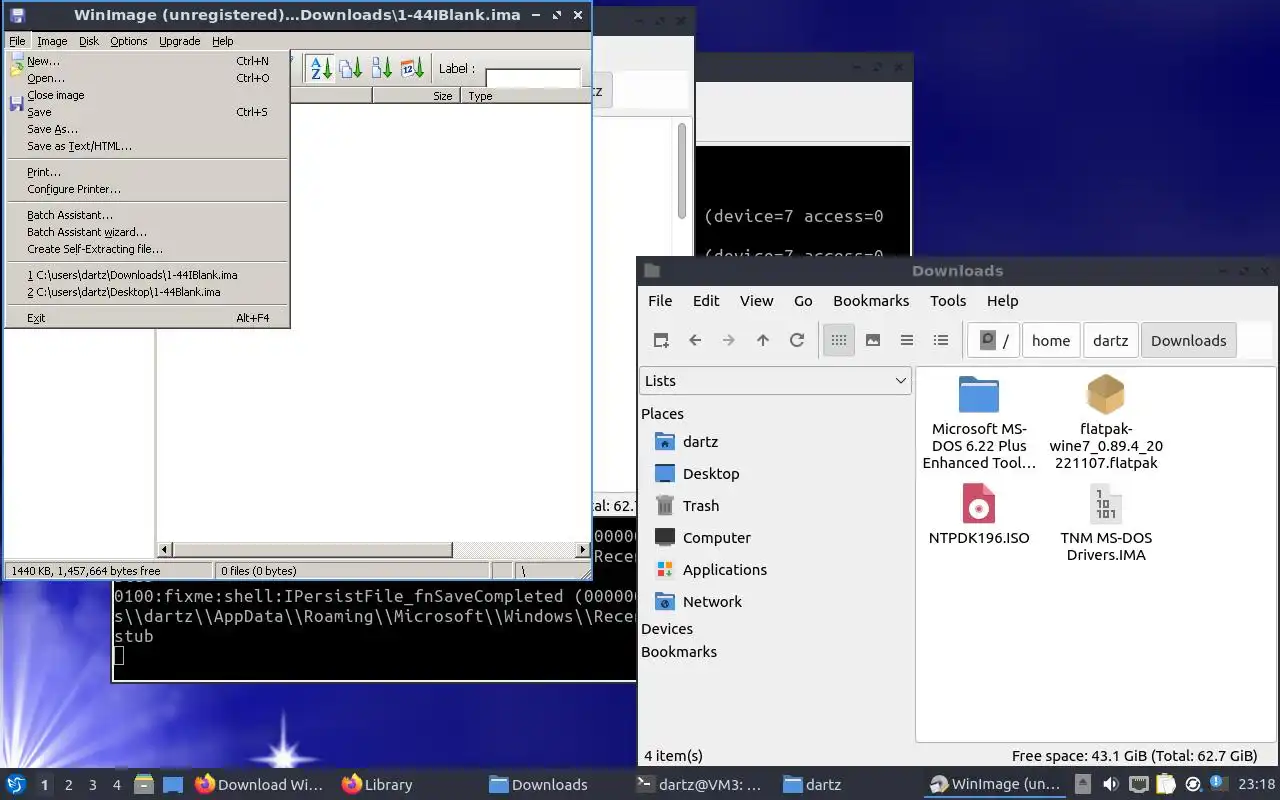Open Bookmarks menu in file manager
This screenshot has height=800, width=1280.
point(871,301)
